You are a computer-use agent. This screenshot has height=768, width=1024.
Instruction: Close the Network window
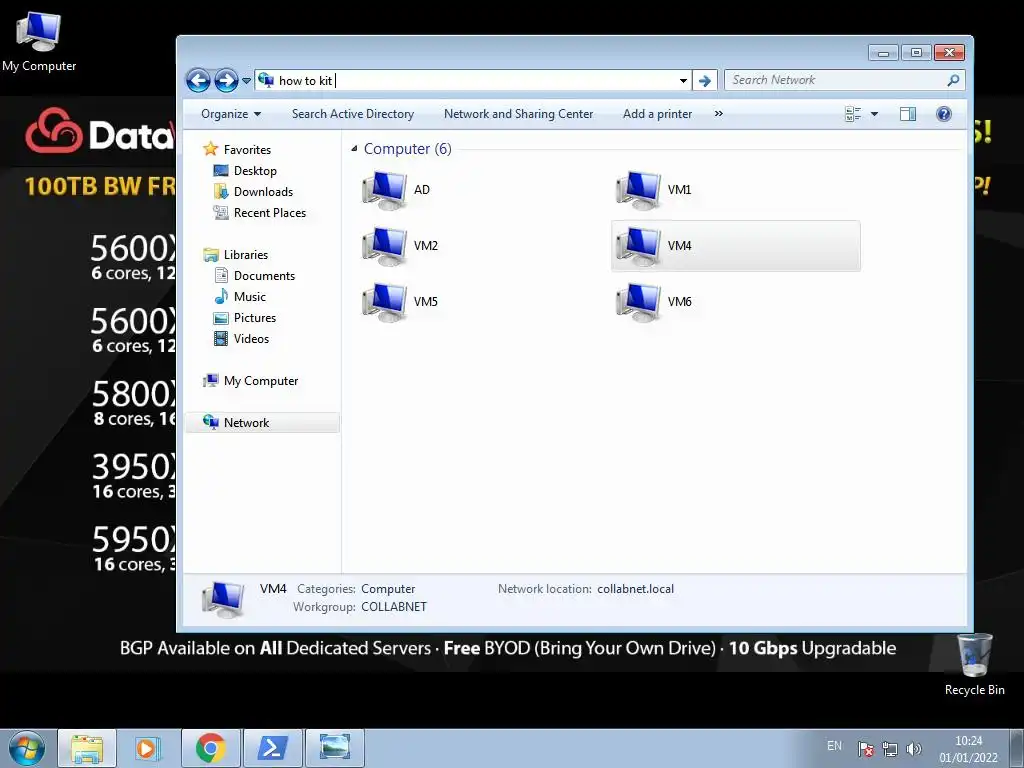[950, 53]
